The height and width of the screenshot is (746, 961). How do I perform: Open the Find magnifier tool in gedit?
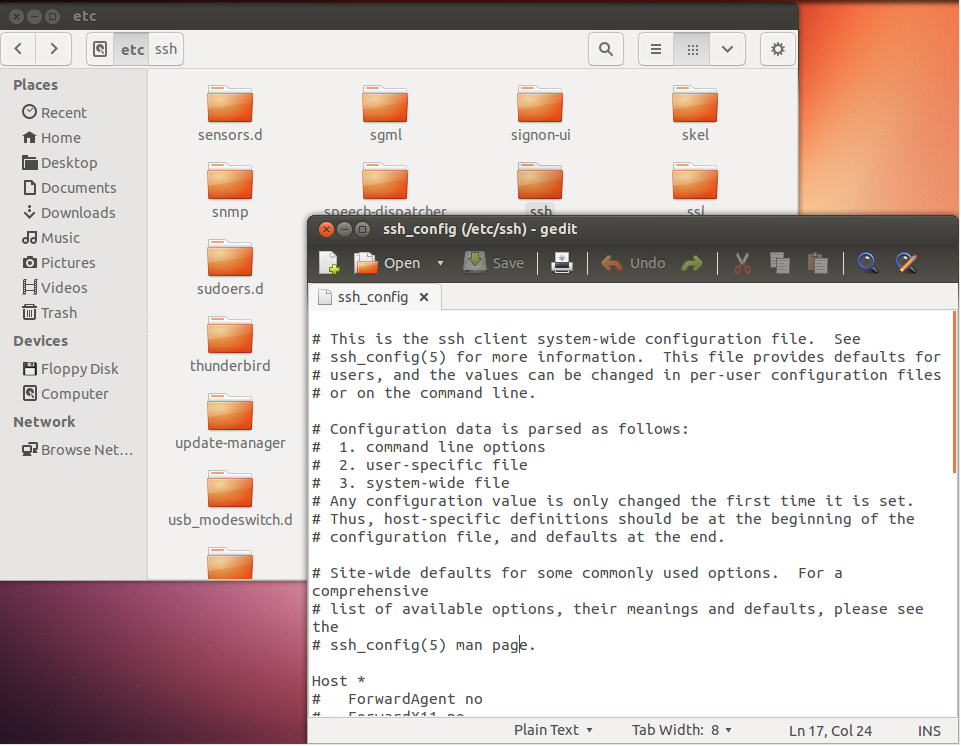(868, 263)
